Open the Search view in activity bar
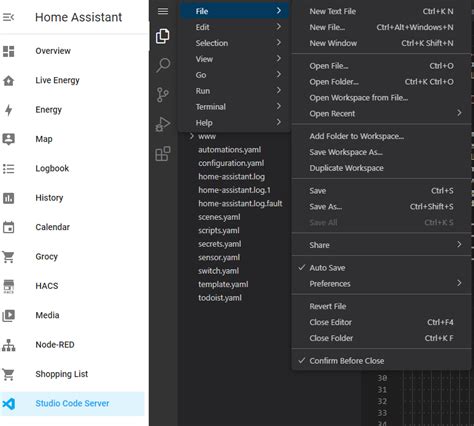This screenshot has width=474, height=426. pyautogui.click(x=163, y=65)
